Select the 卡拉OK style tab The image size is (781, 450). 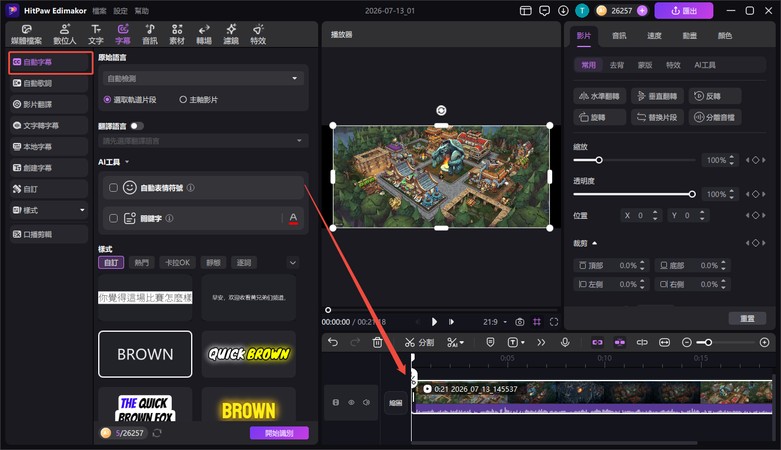(178, 263)
